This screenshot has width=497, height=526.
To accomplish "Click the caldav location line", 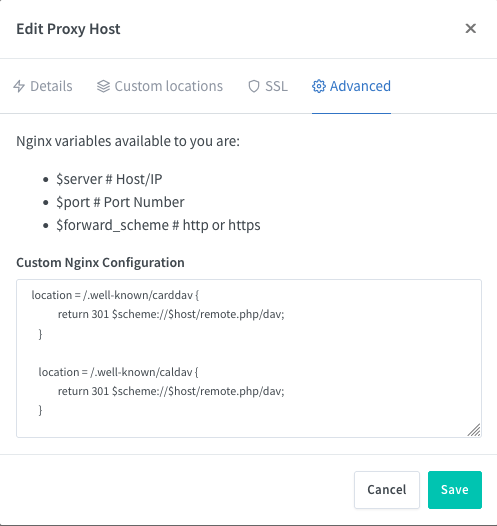I will pos(118,372).
